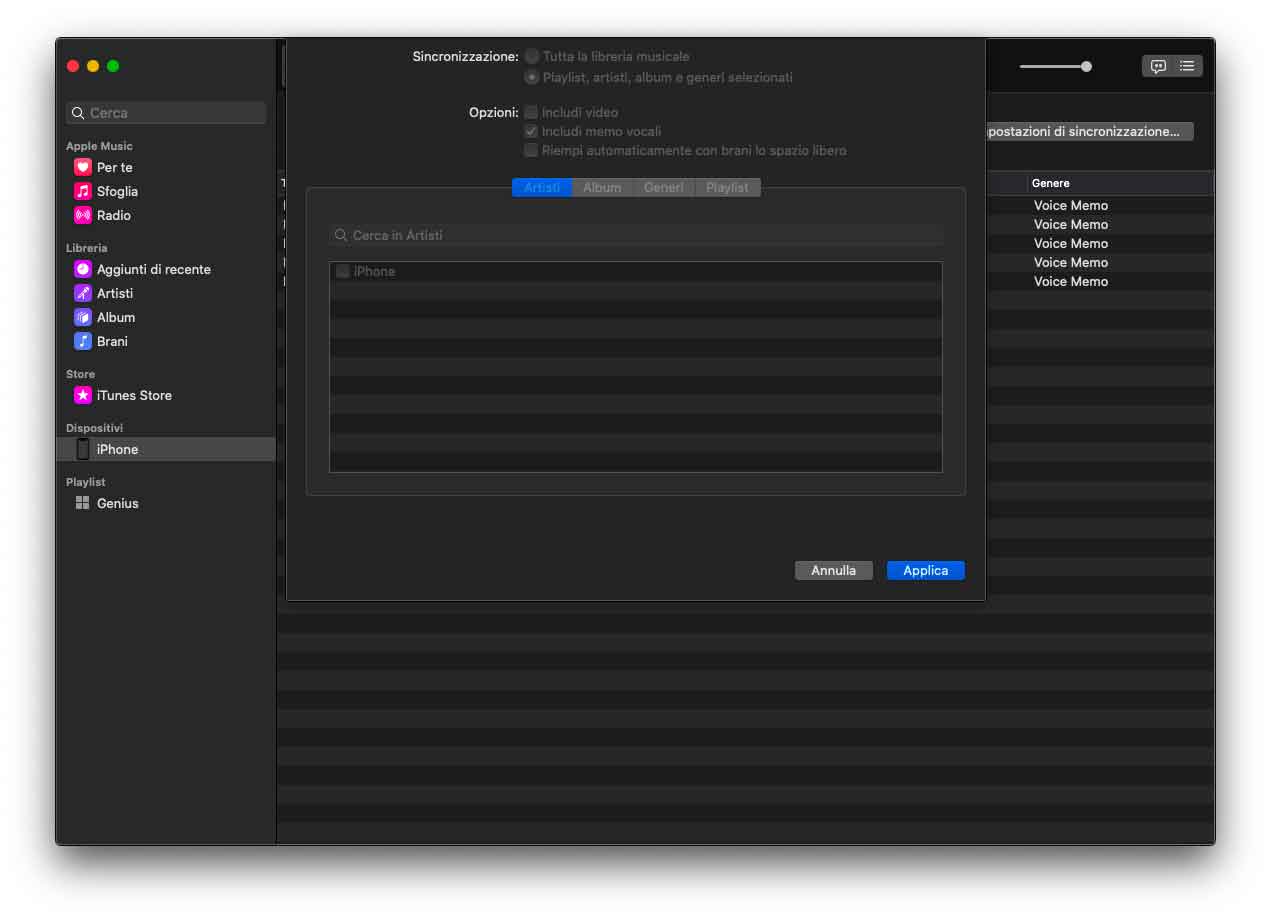Click the Applica button

click(926, 570)
